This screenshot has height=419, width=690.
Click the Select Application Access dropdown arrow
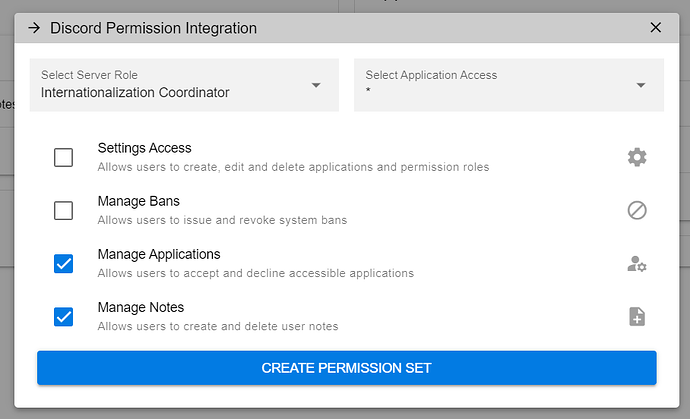641,85
